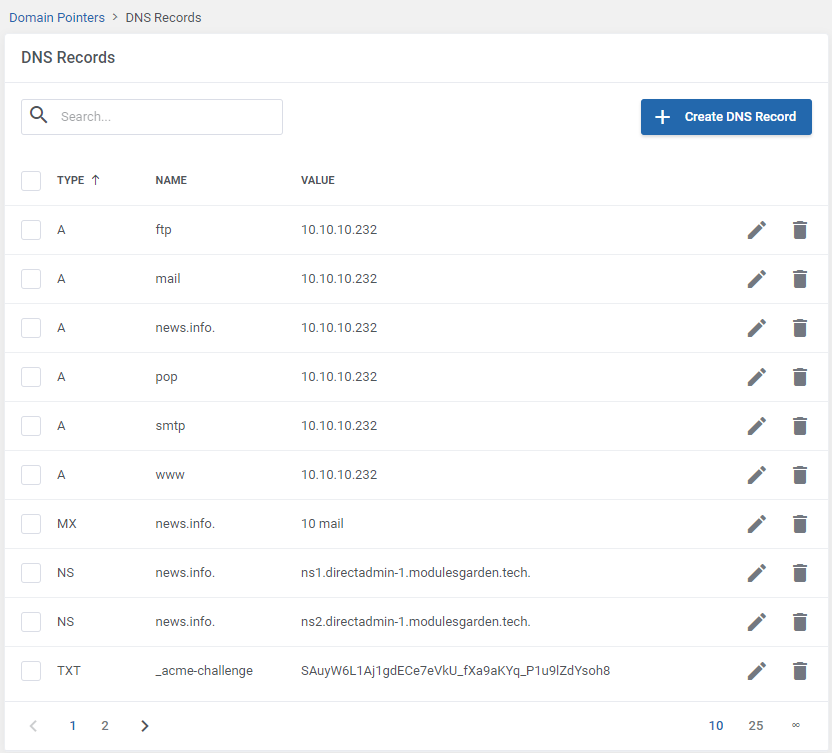Image resolution: width=832 pixels, height=753 pixels.
Task: Delete the ftp A record
Action: click(800, 230)
